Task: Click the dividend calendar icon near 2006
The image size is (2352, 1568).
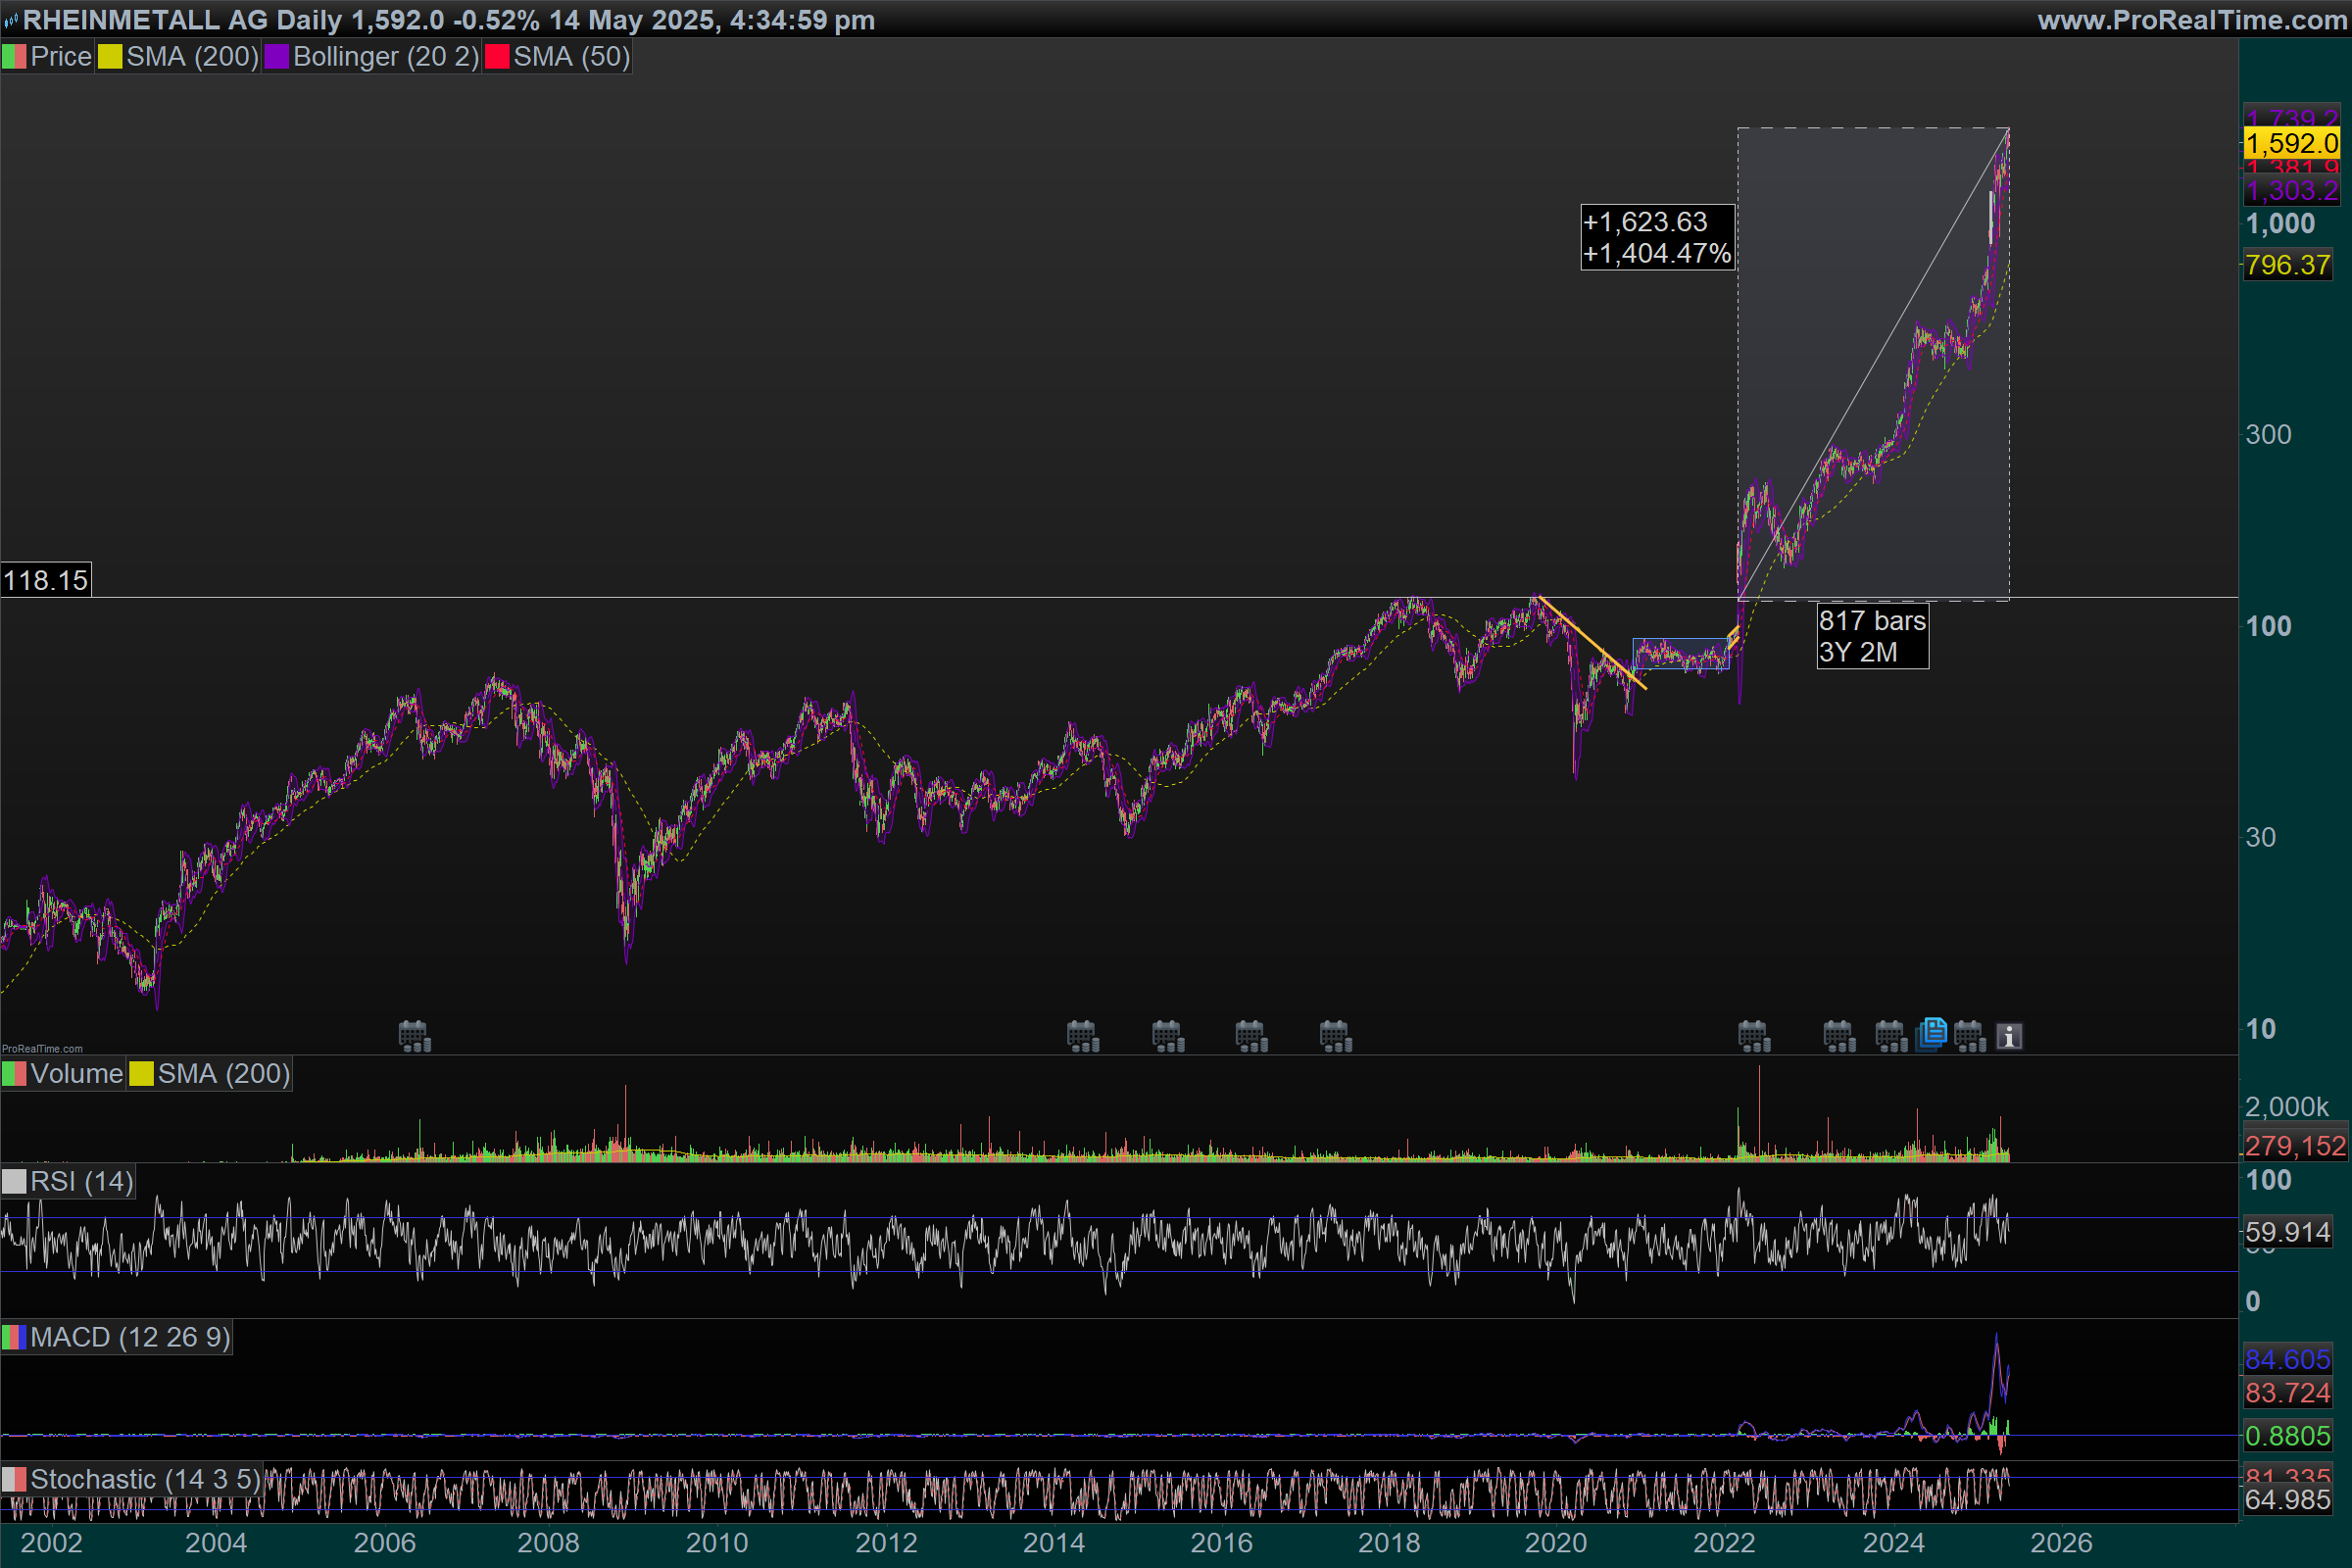Action: (x=414, y=1036)
